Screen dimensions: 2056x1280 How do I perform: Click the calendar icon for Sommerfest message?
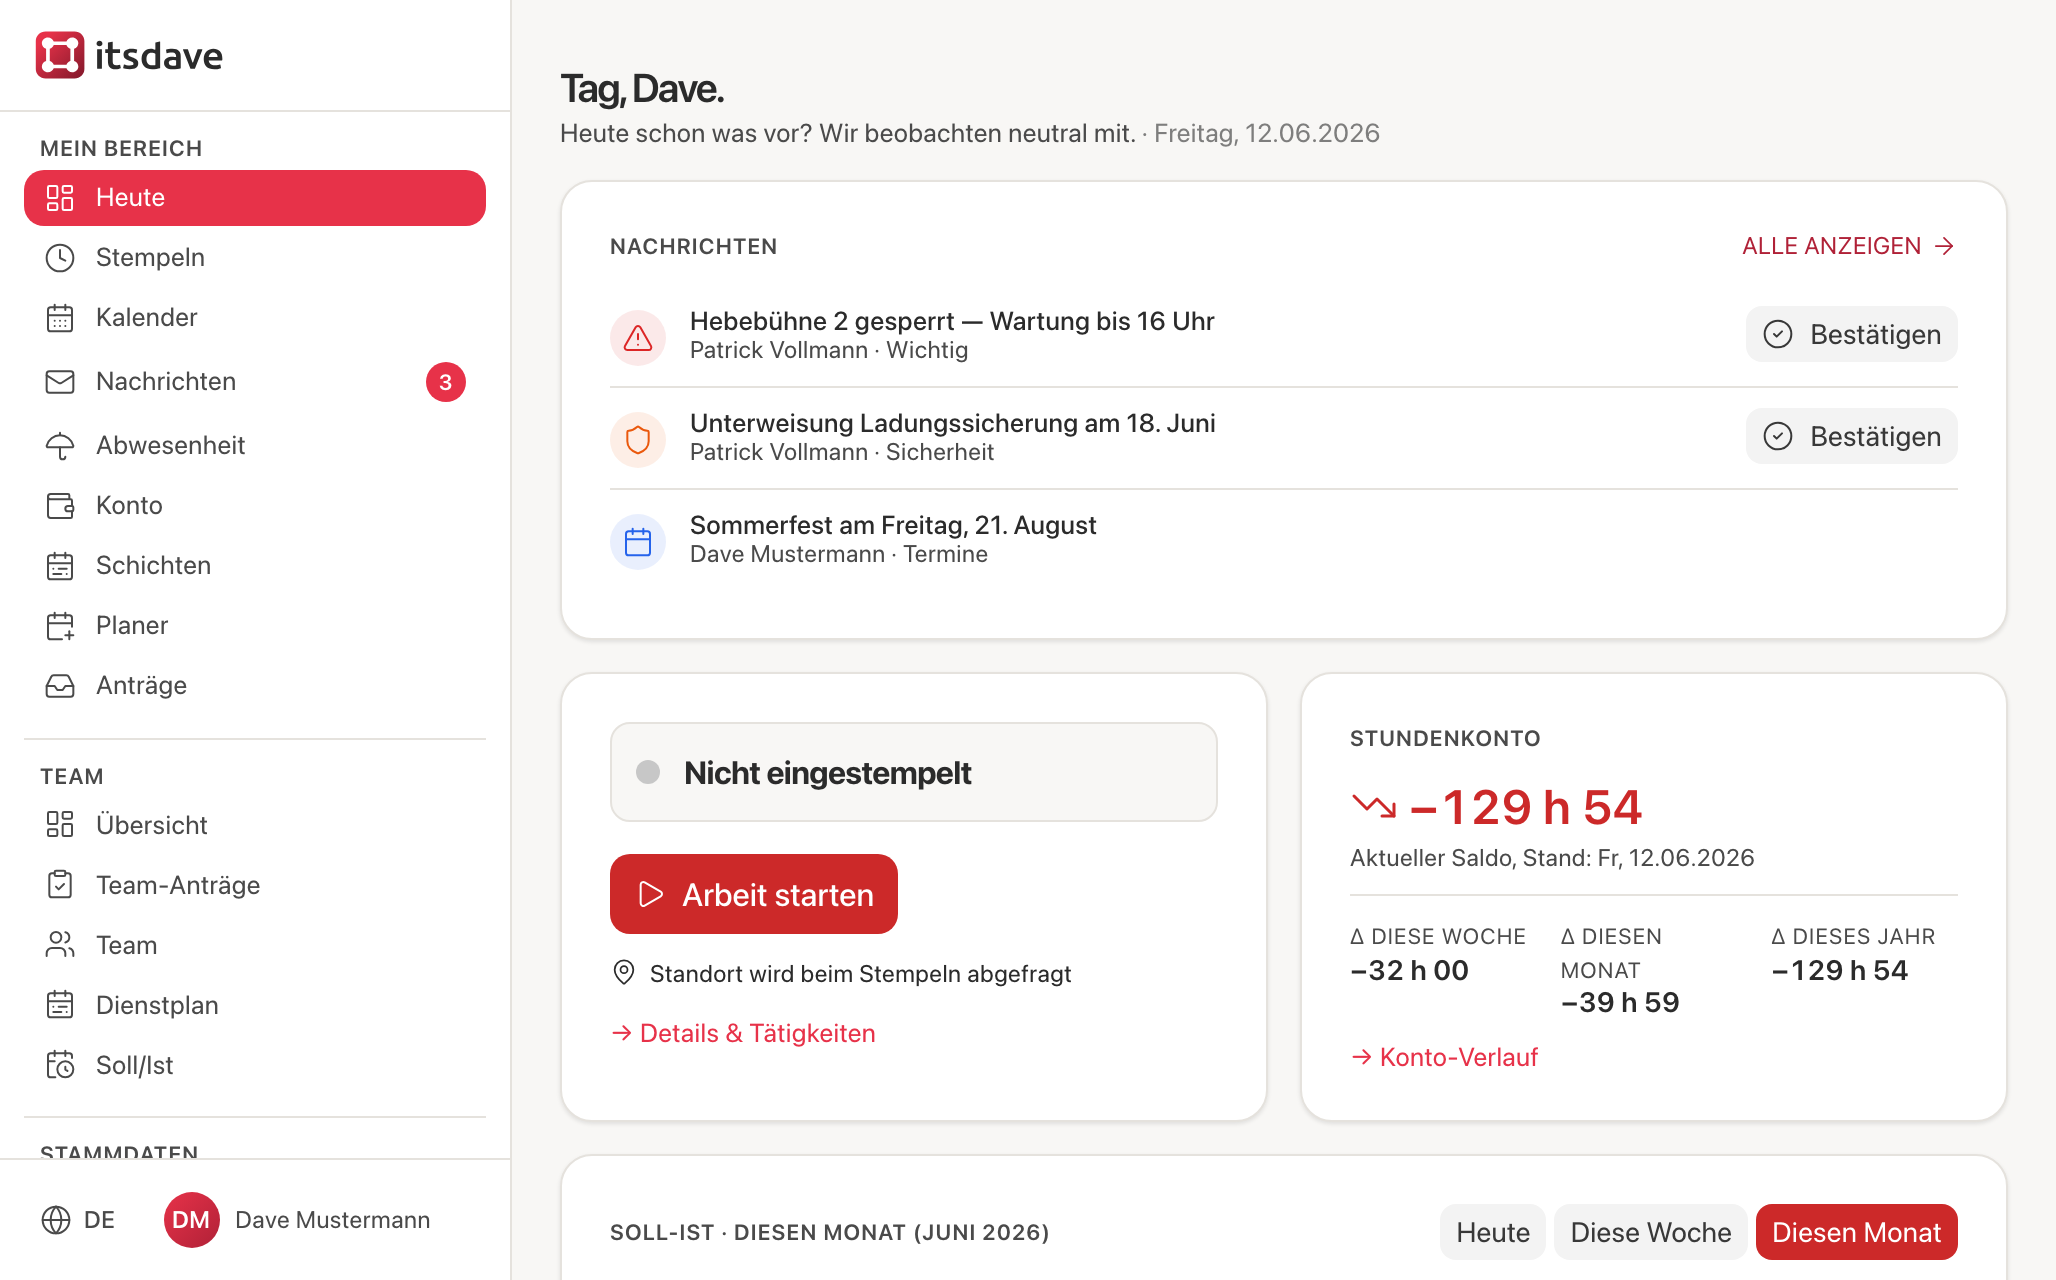(x=638, y=541)
